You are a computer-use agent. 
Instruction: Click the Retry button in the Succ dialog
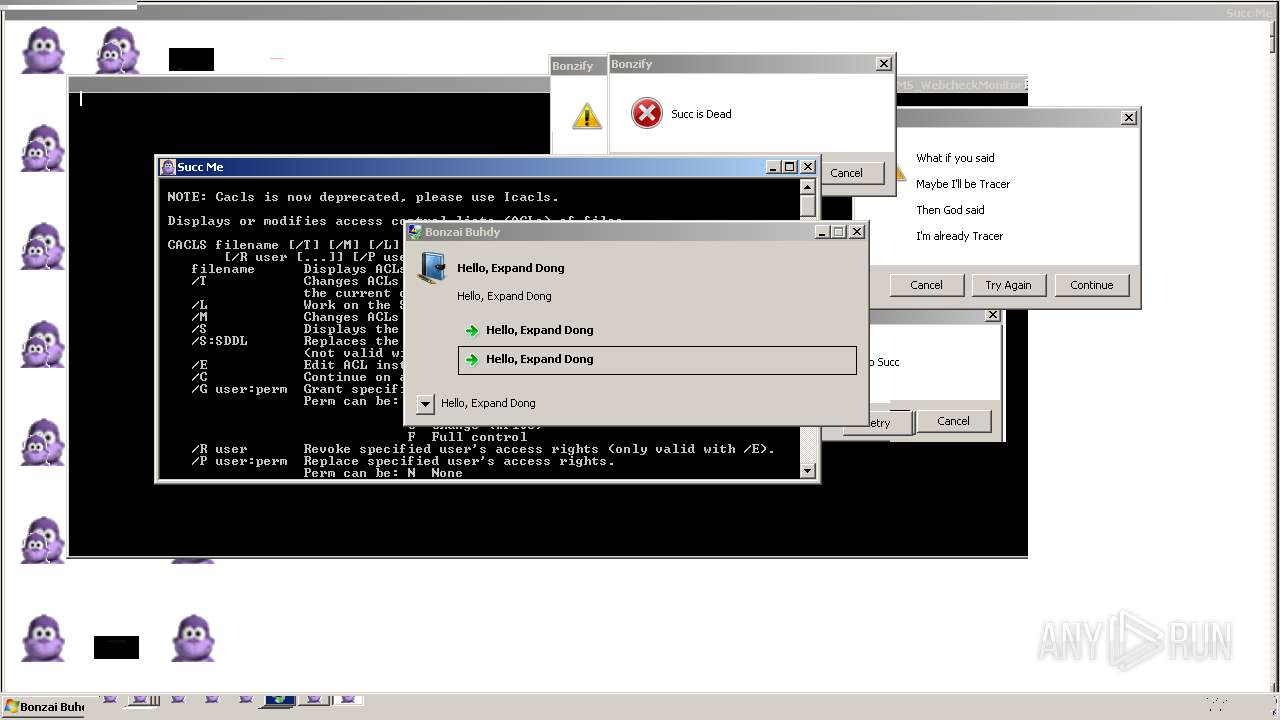[x=876, y=422]
